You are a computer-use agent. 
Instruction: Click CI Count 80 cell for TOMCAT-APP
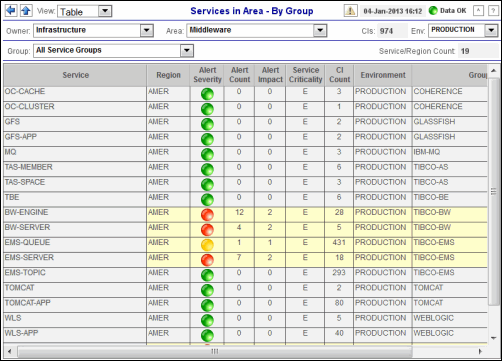339,305
